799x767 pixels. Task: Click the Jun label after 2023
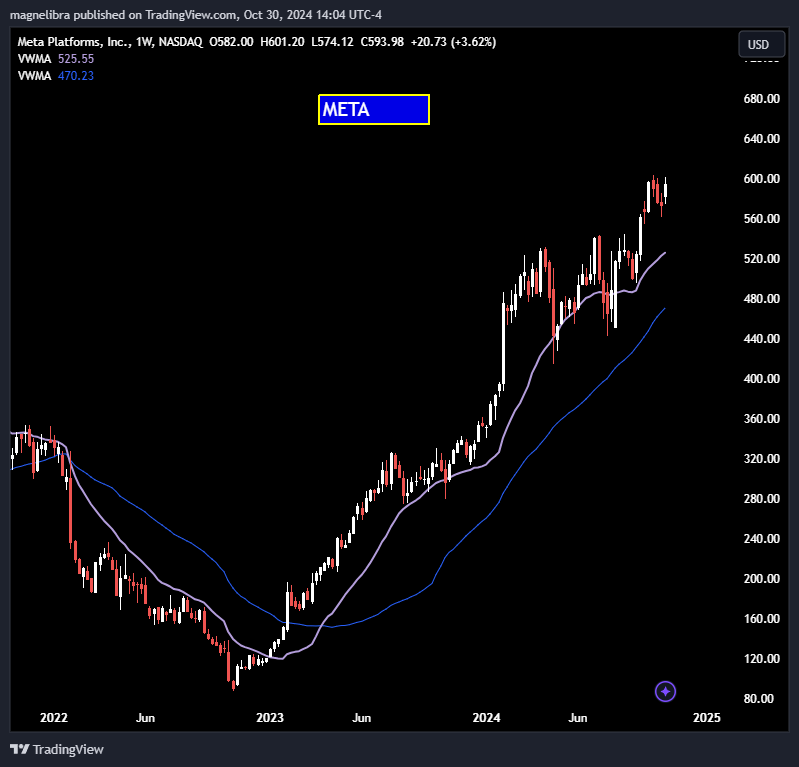[361, 718]
